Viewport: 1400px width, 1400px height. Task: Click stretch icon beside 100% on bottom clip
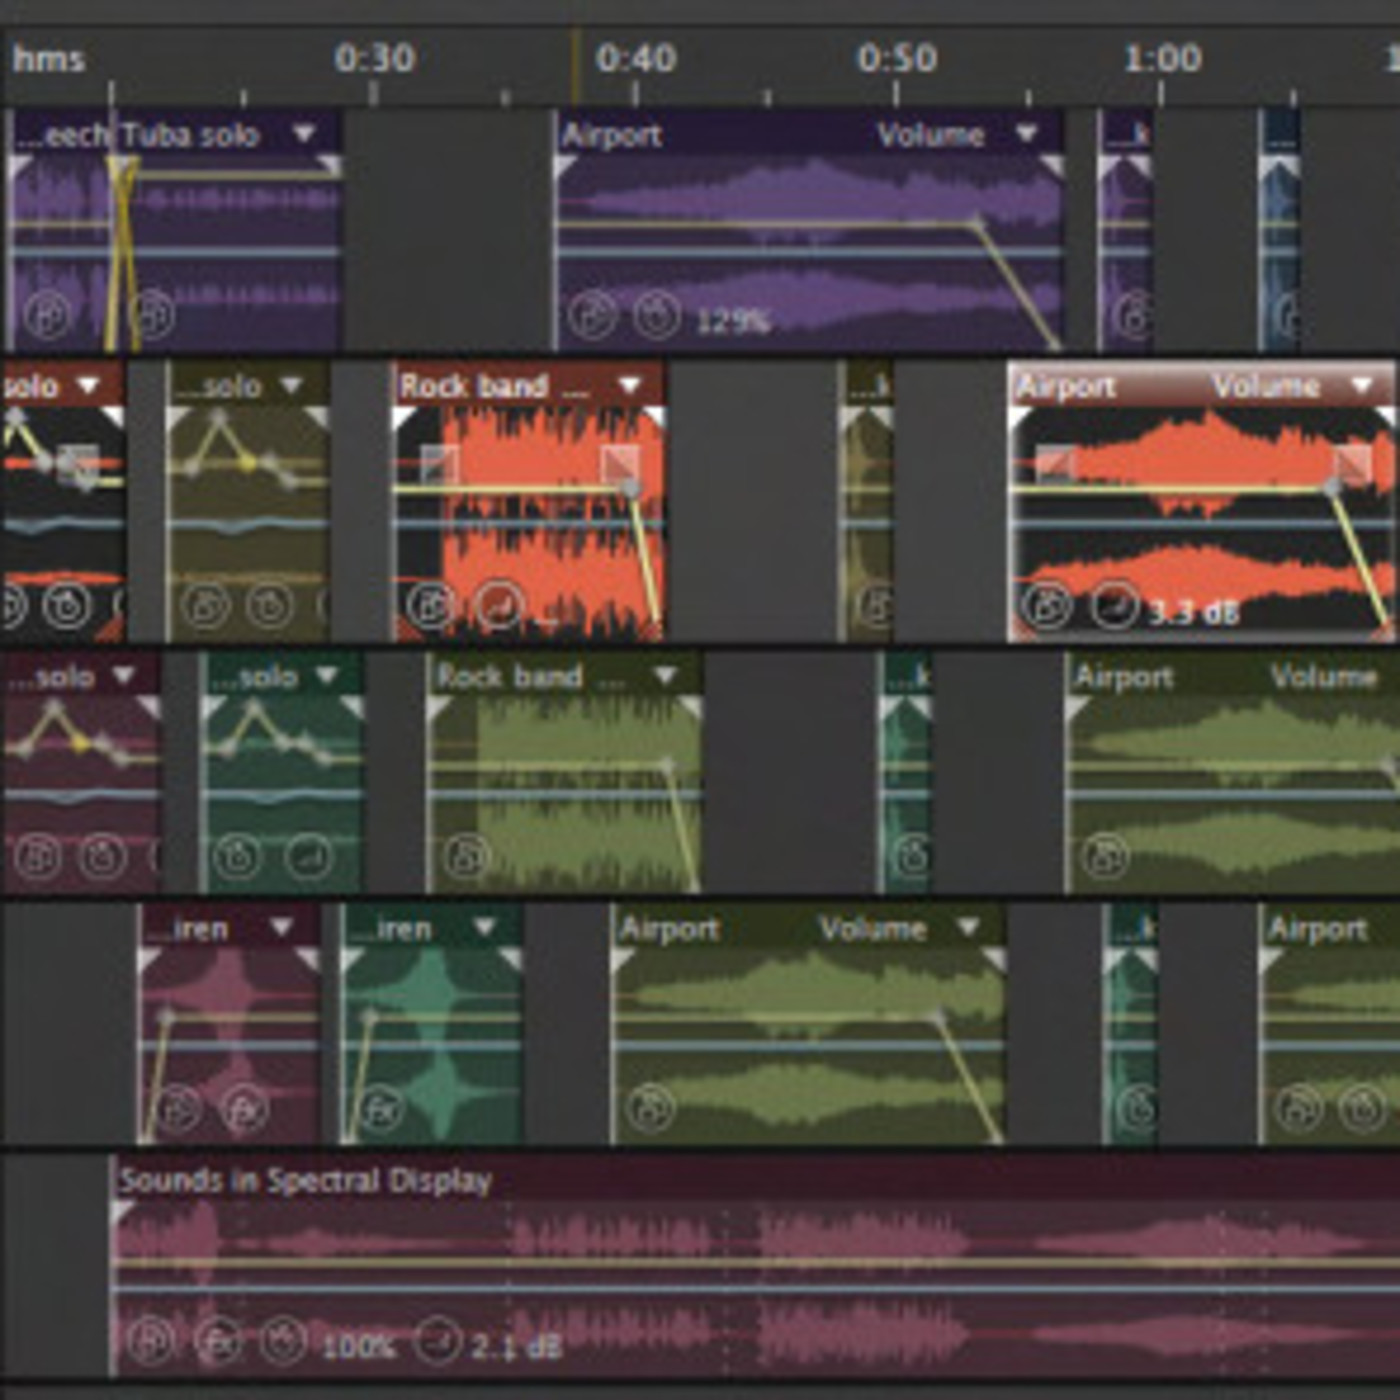[x=283, y=1342]
